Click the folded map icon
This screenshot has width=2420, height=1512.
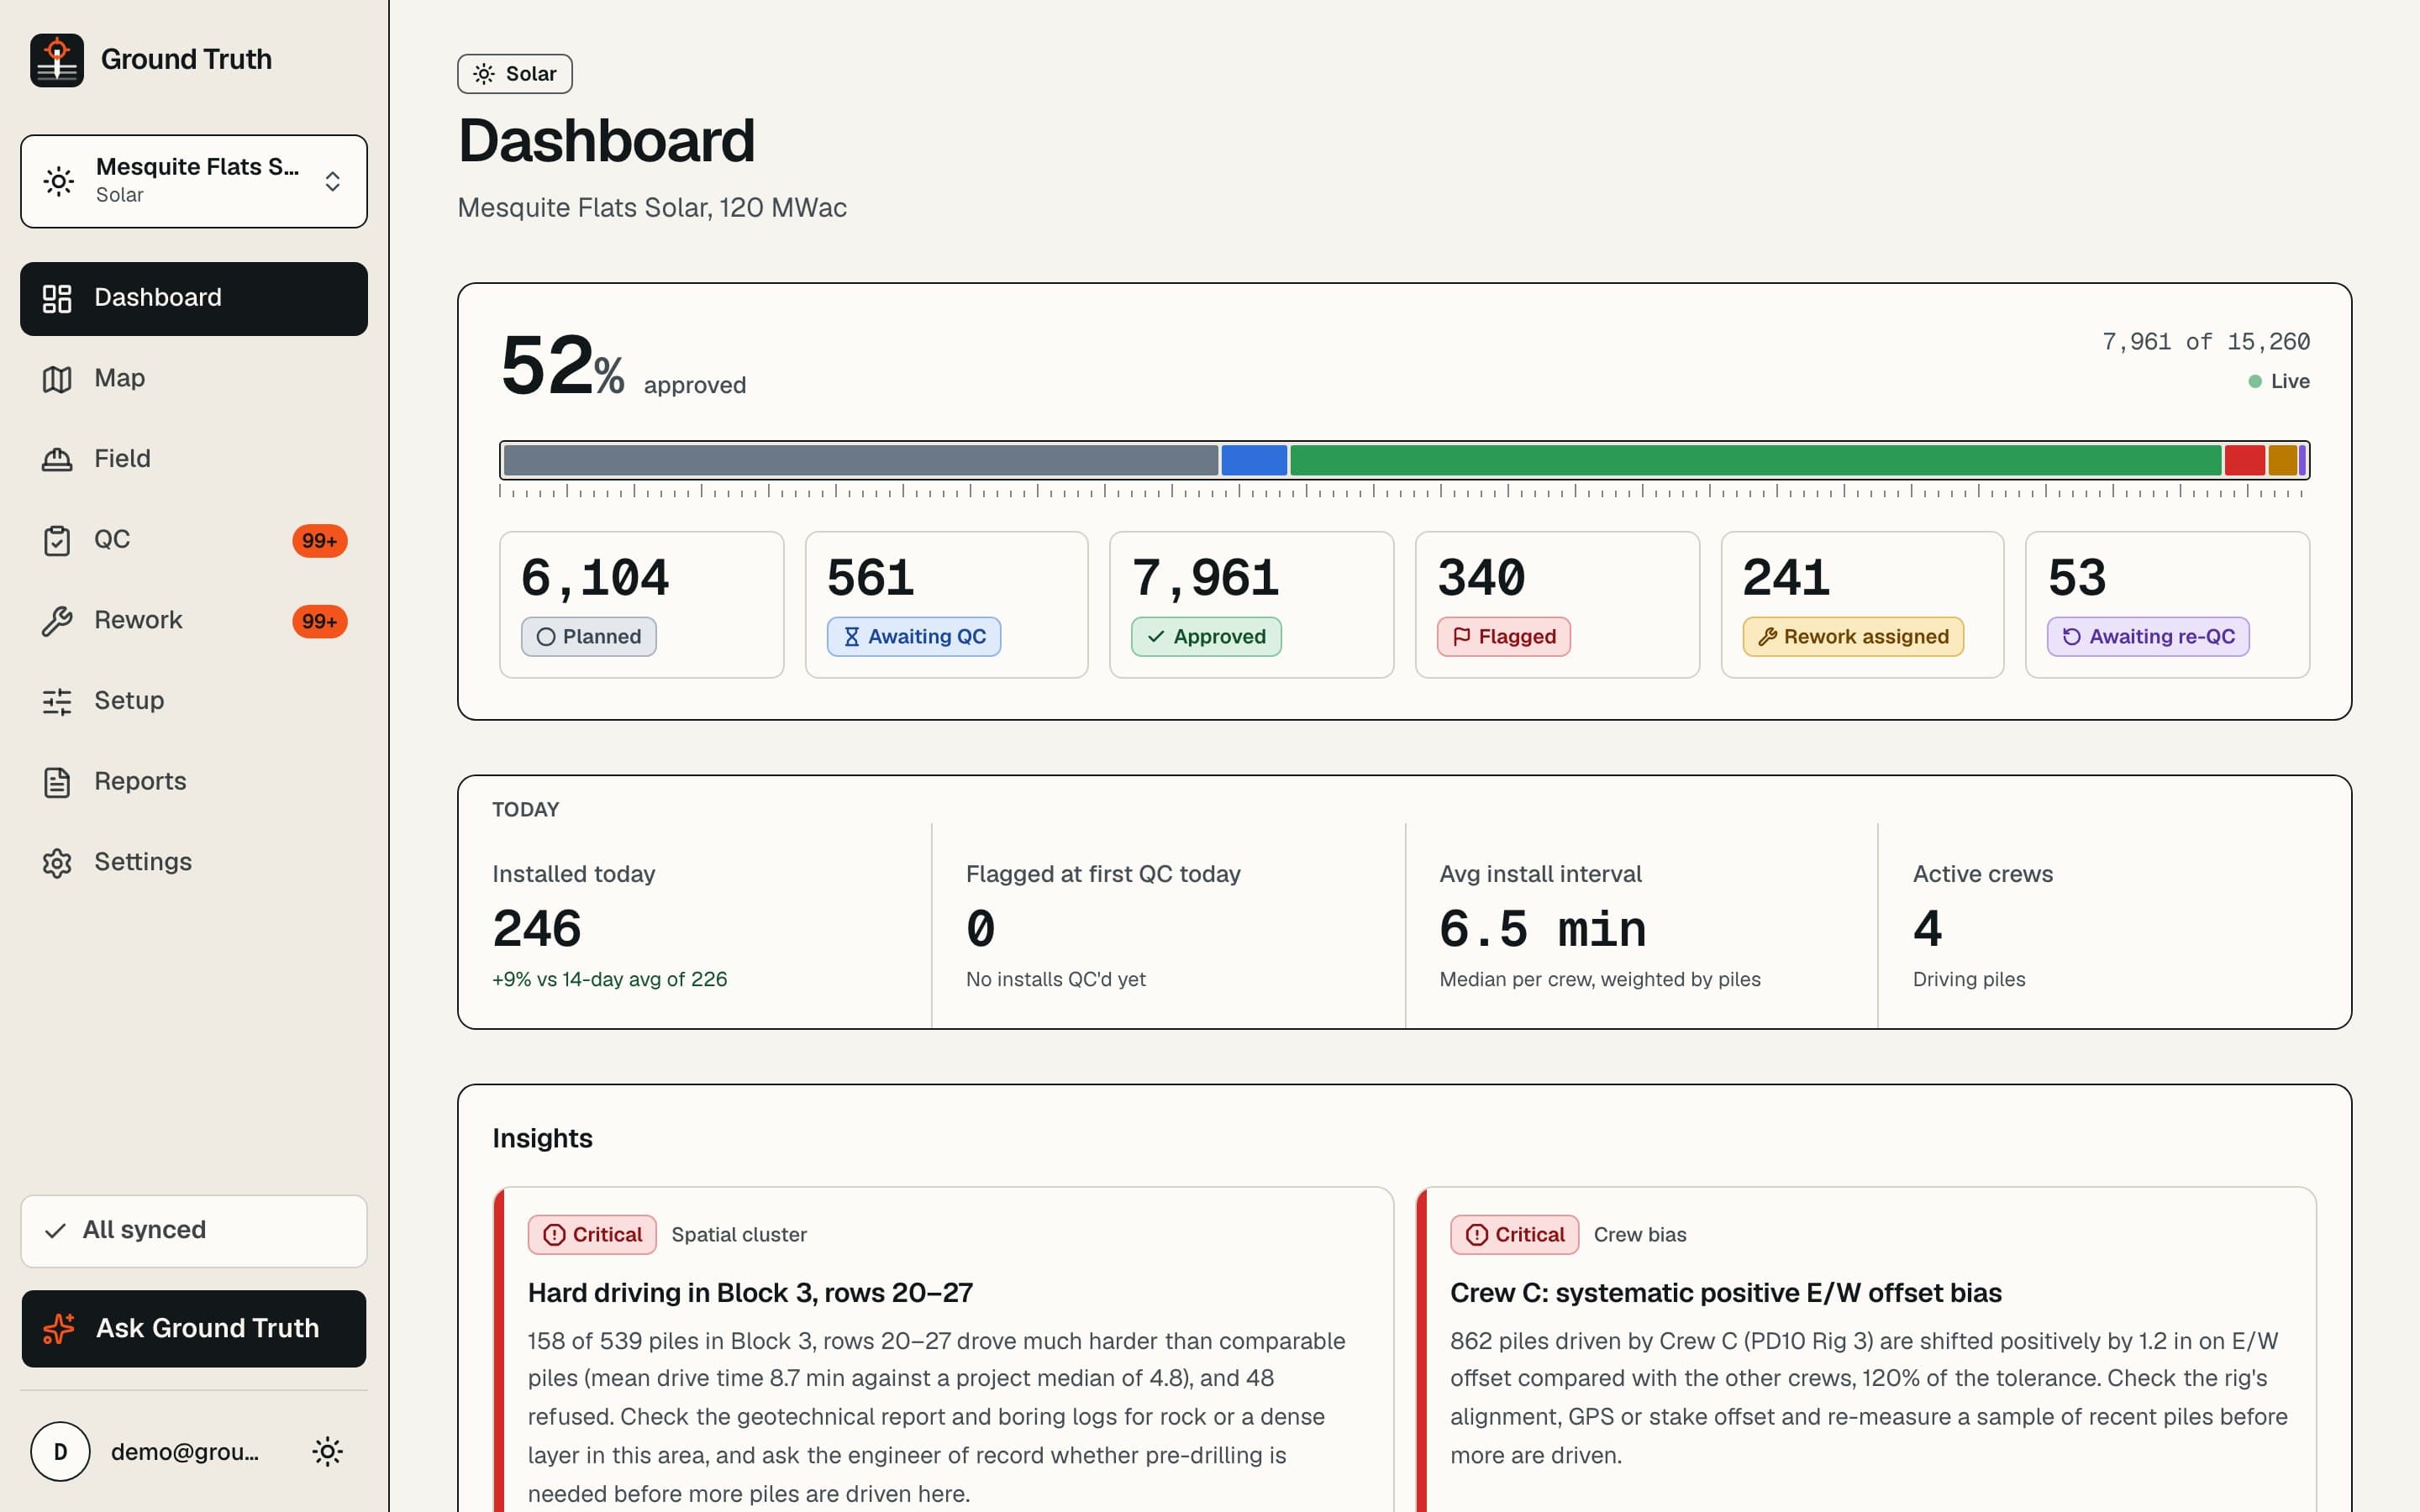pos(57,379)
